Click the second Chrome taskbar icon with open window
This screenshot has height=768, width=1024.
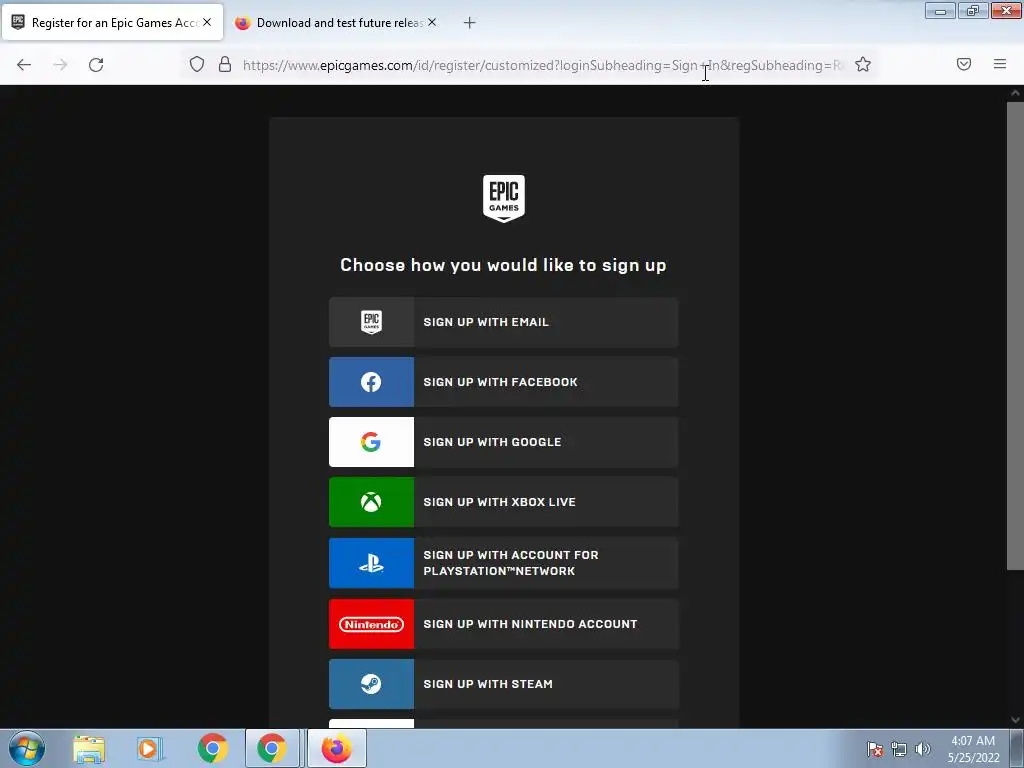[x=272, y=748]
